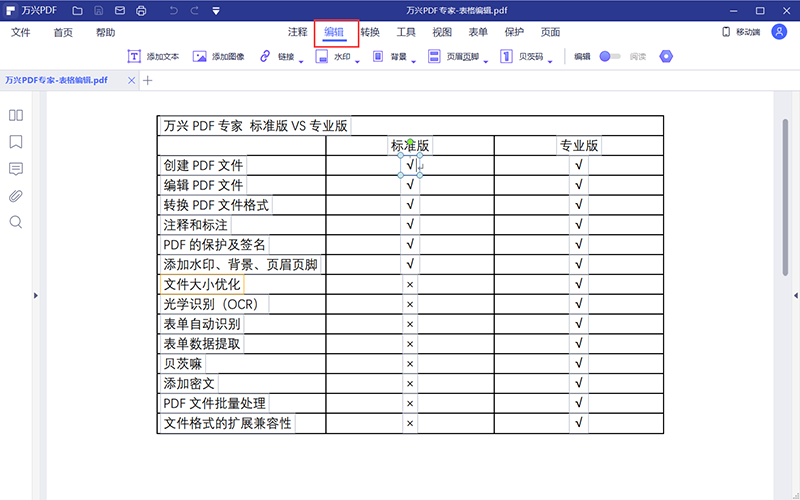Select the 文件格式的扩展兼容性 cell text
This screenshot has height=500, width=800.
pyautogui.click(x=227, y=423)
